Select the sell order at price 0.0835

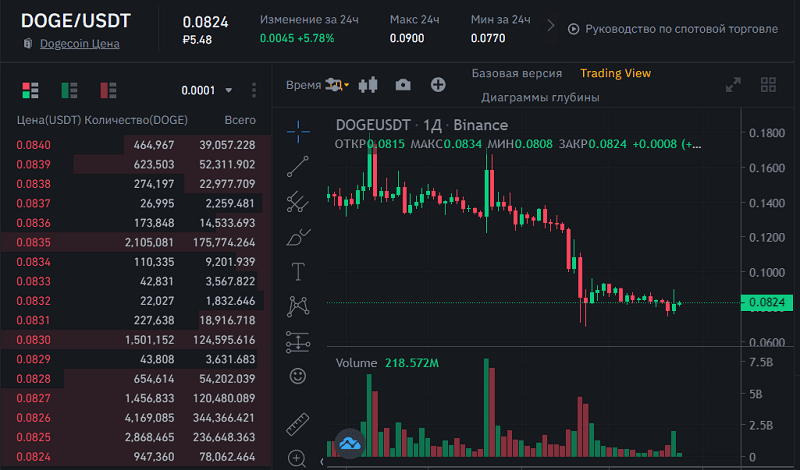click(136, 242)
